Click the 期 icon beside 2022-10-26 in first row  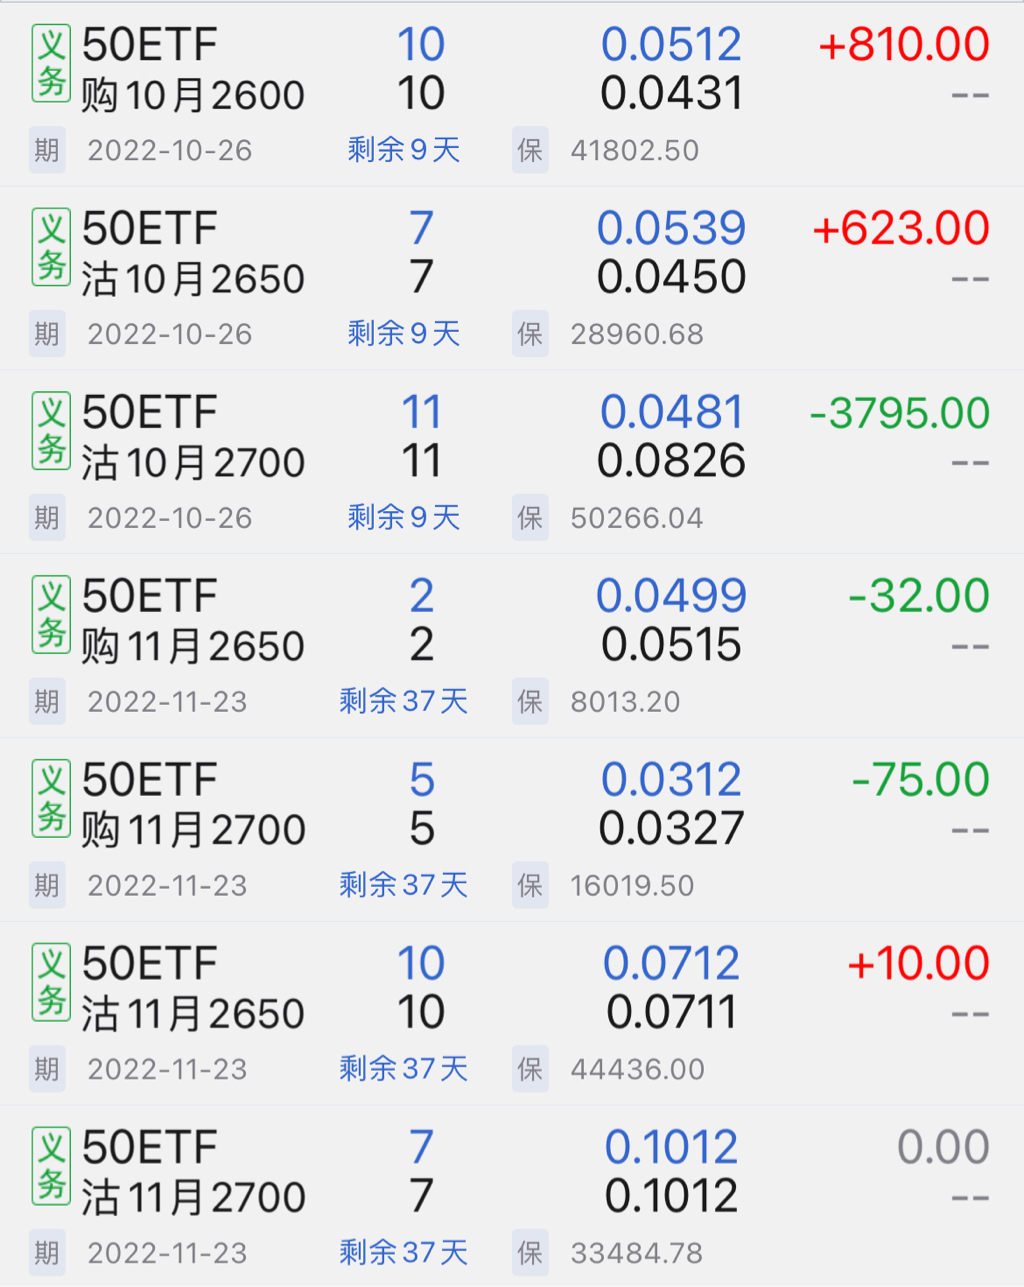click(47, 151)
